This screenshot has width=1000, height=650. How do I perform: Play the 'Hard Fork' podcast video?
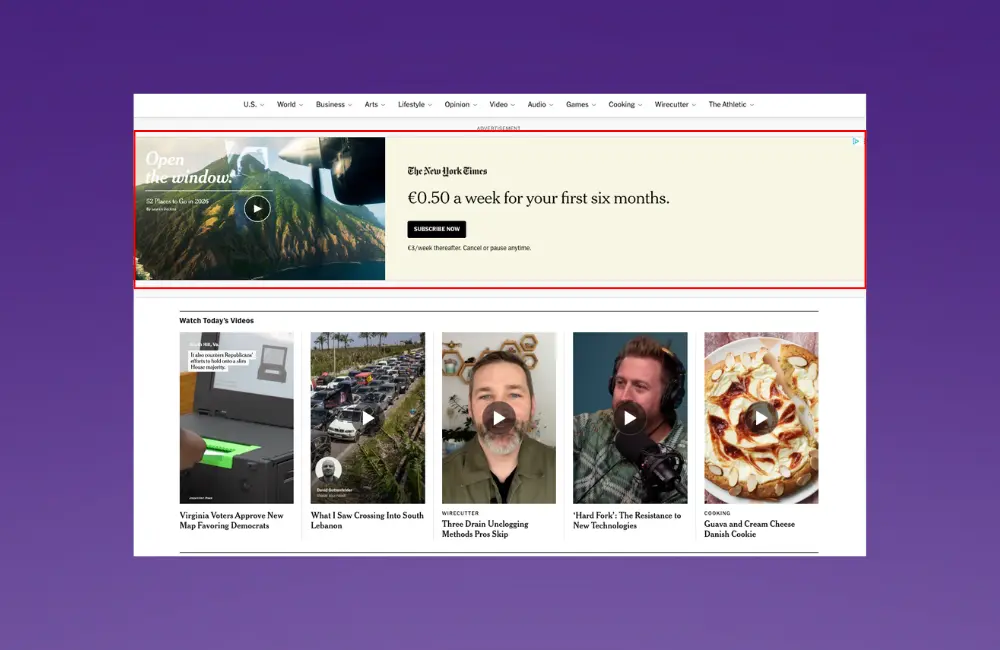coord(629,418)
